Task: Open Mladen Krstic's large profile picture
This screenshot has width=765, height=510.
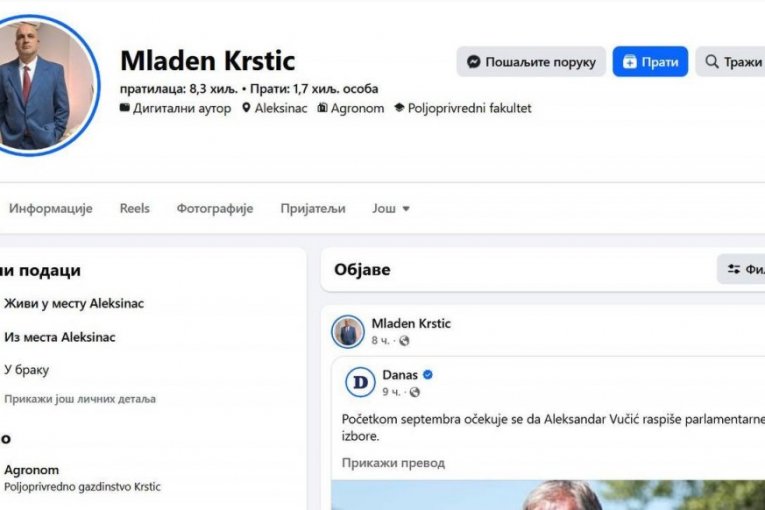Action: [x=45, y=85]
